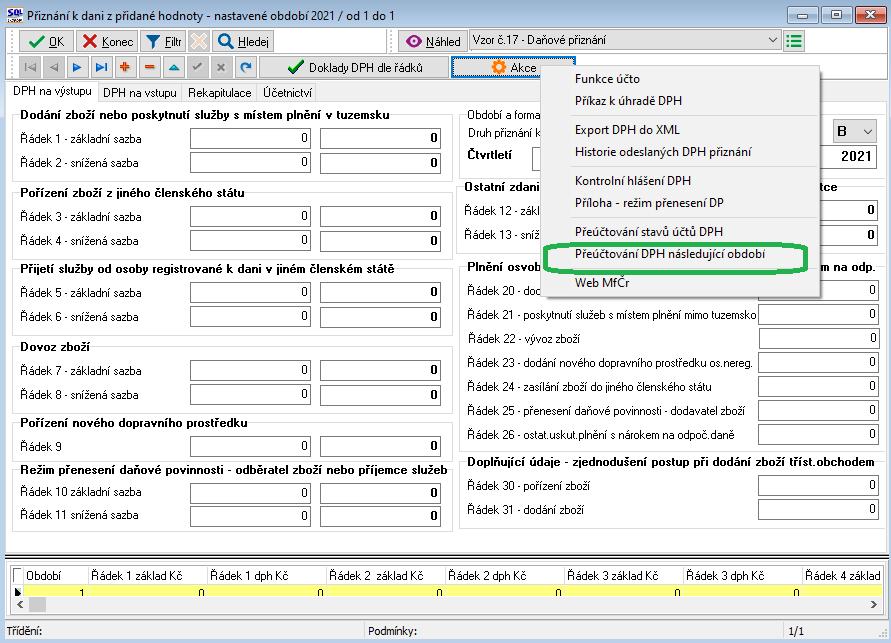
Task: Click Řádek 3 základní sazba base field
Action: click(250, 216)
